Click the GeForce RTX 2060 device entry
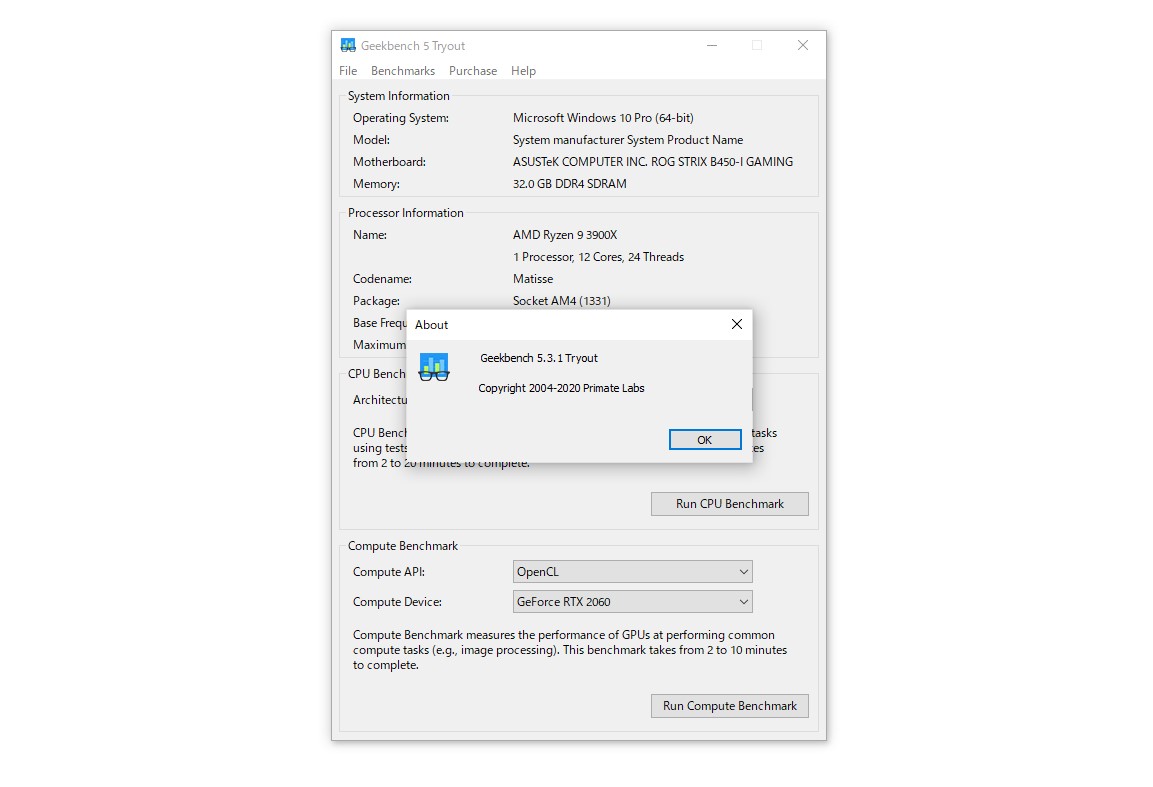 click(x=560, y=601)
